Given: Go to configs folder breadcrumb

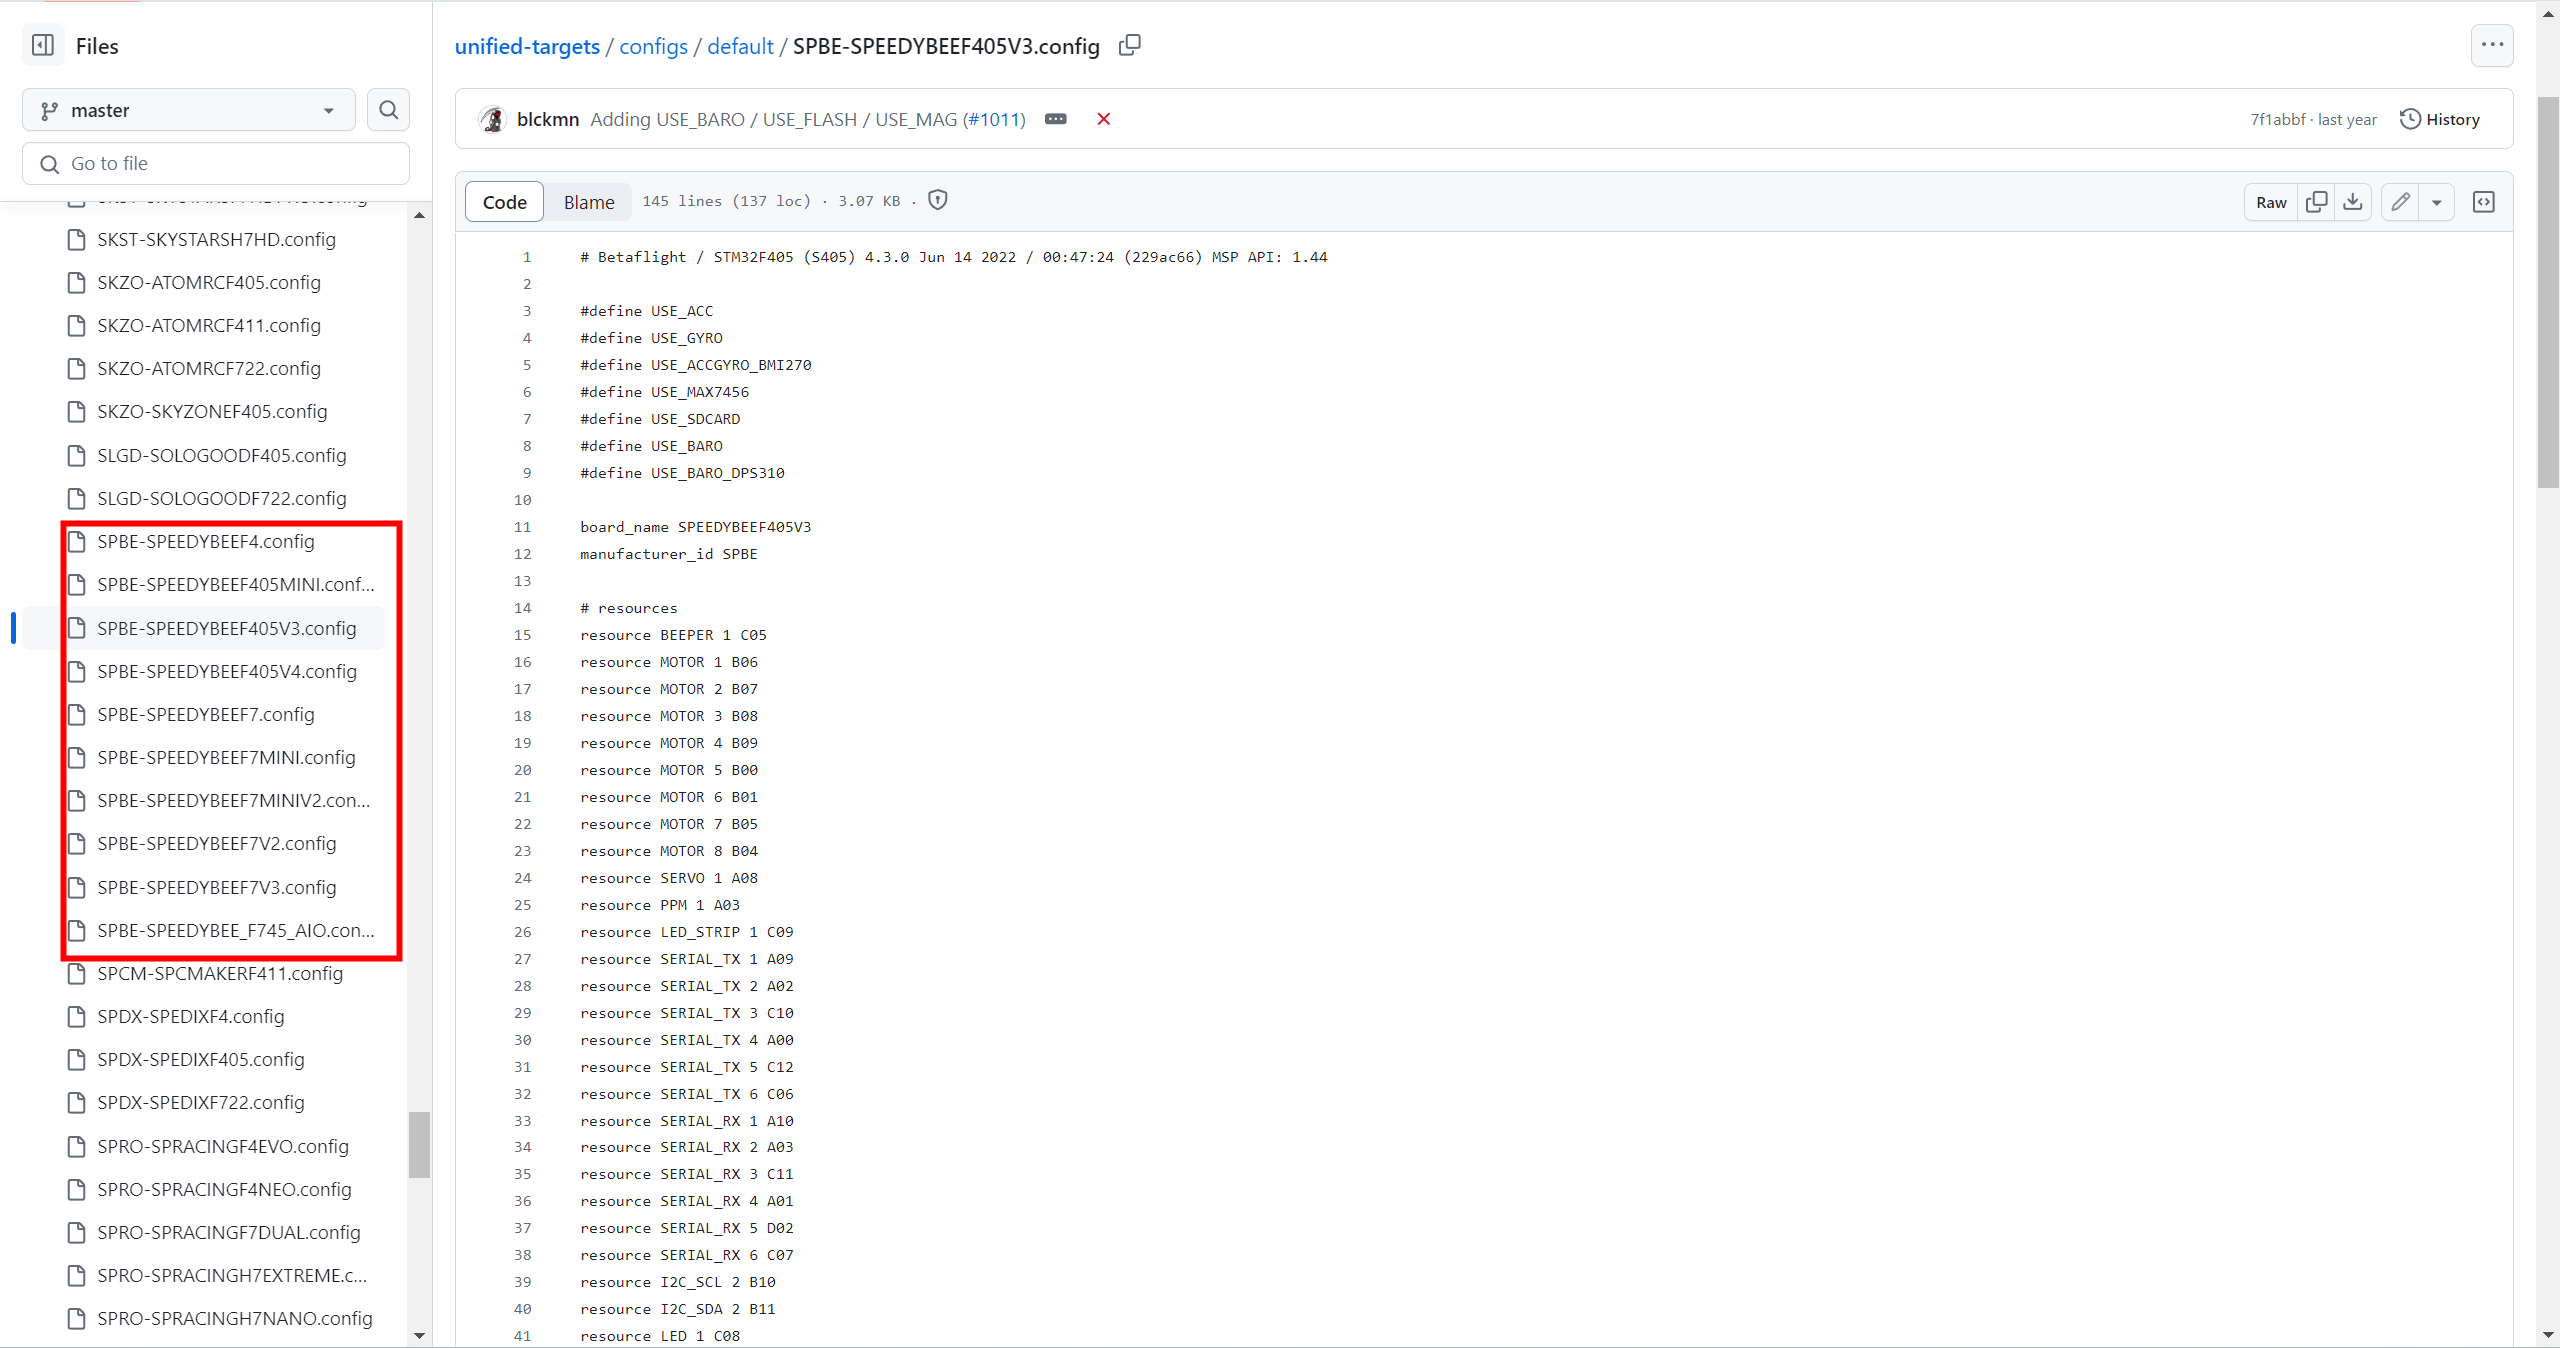Looking at the screenshot, I should pos(653,46).
